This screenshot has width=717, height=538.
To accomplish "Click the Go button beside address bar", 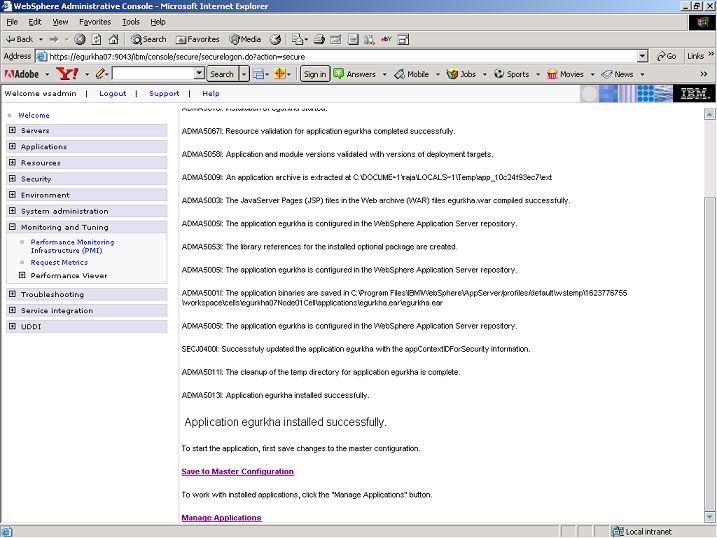I will tap(666, 56).
